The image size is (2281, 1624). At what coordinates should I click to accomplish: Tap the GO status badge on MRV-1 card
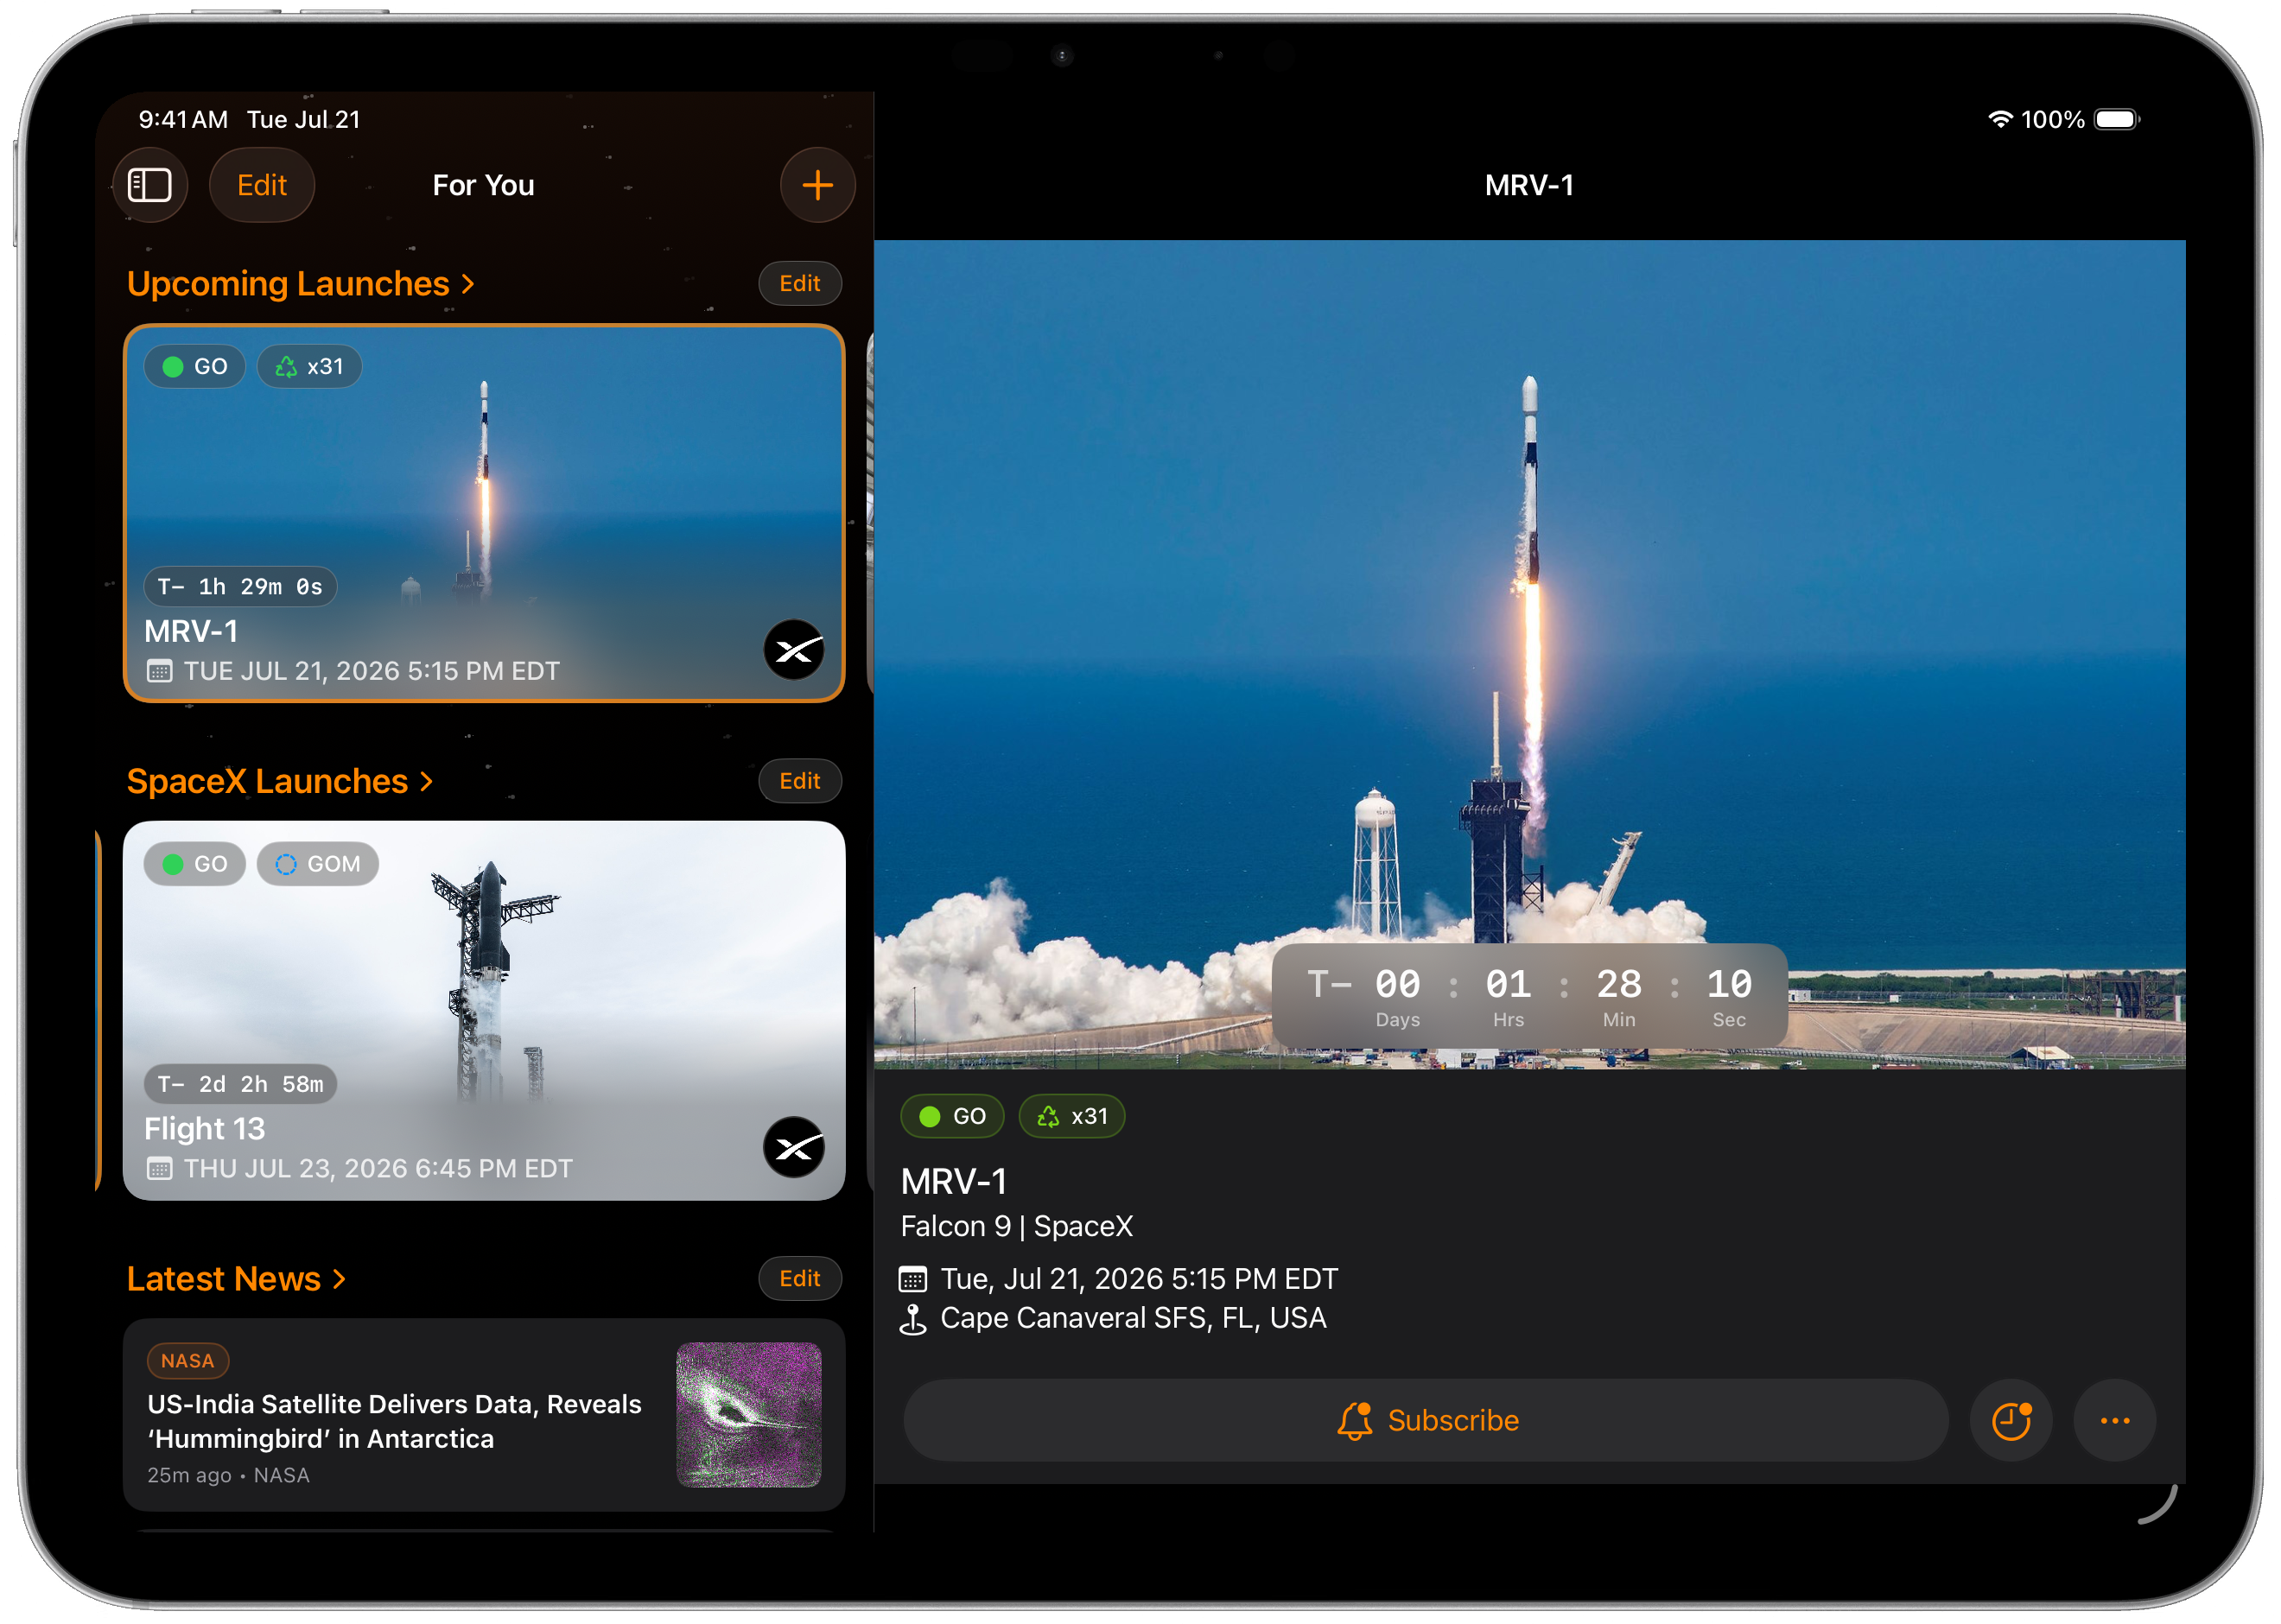click(x=195, y=367)
